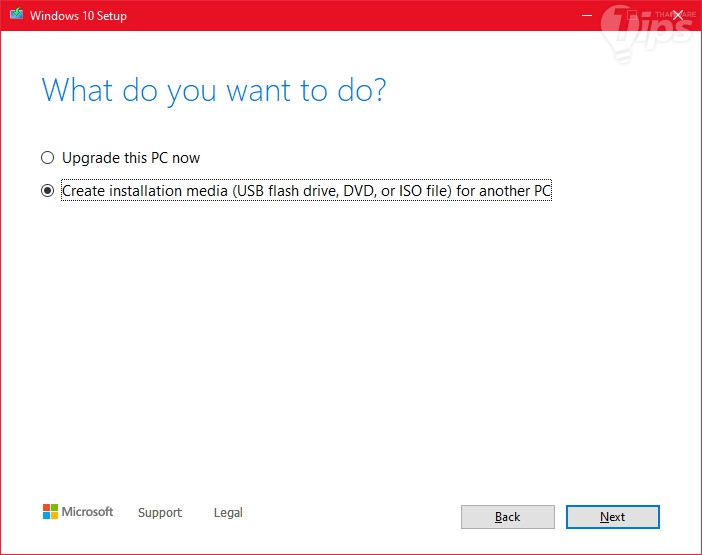
Task: Click the Next button
Action: pos(612,517)
